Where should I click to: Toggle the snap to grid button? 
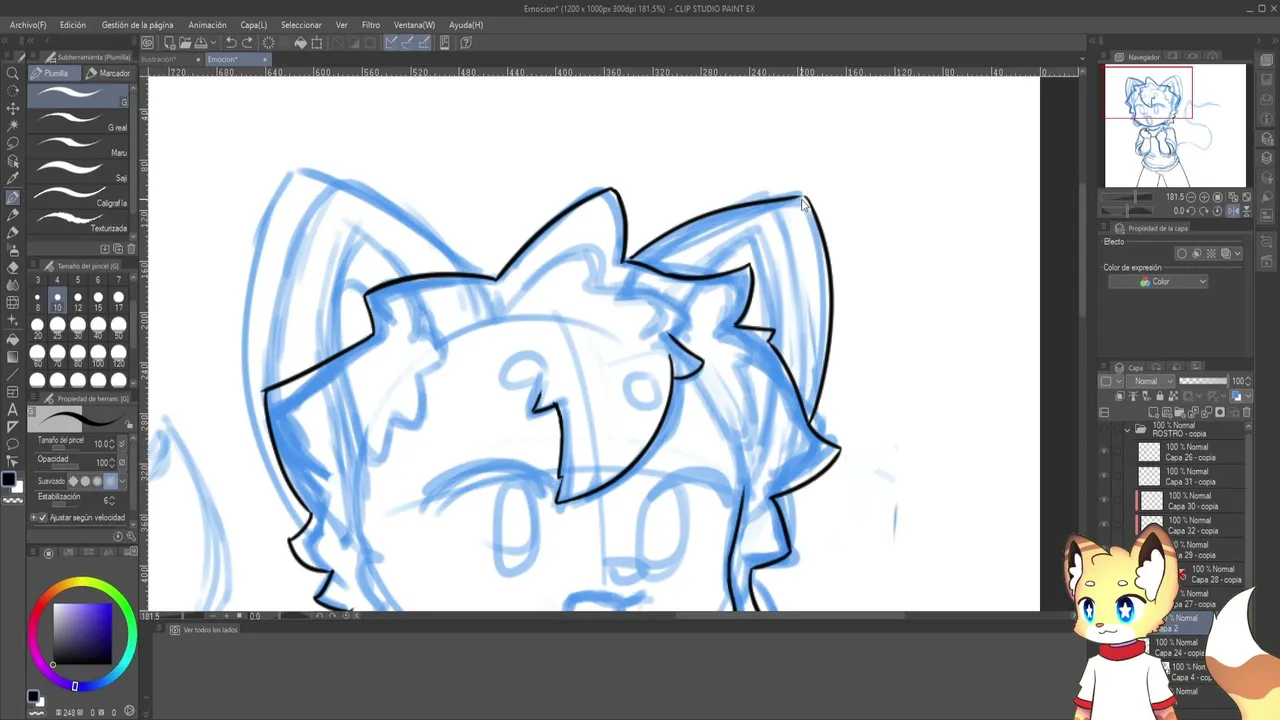point(424,42)
